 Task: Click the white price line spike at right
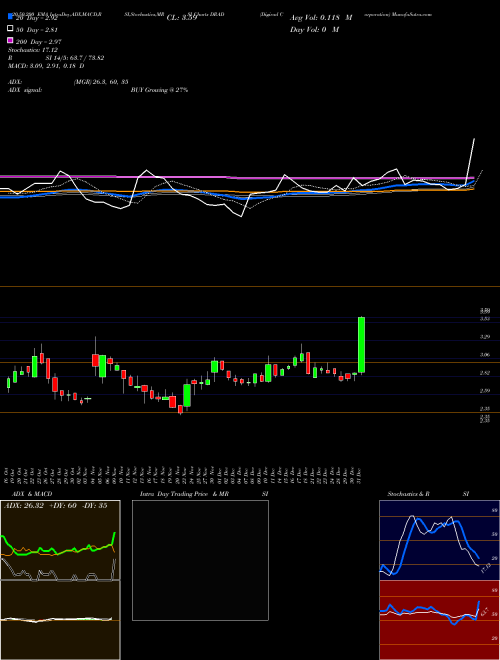(471, 160)
